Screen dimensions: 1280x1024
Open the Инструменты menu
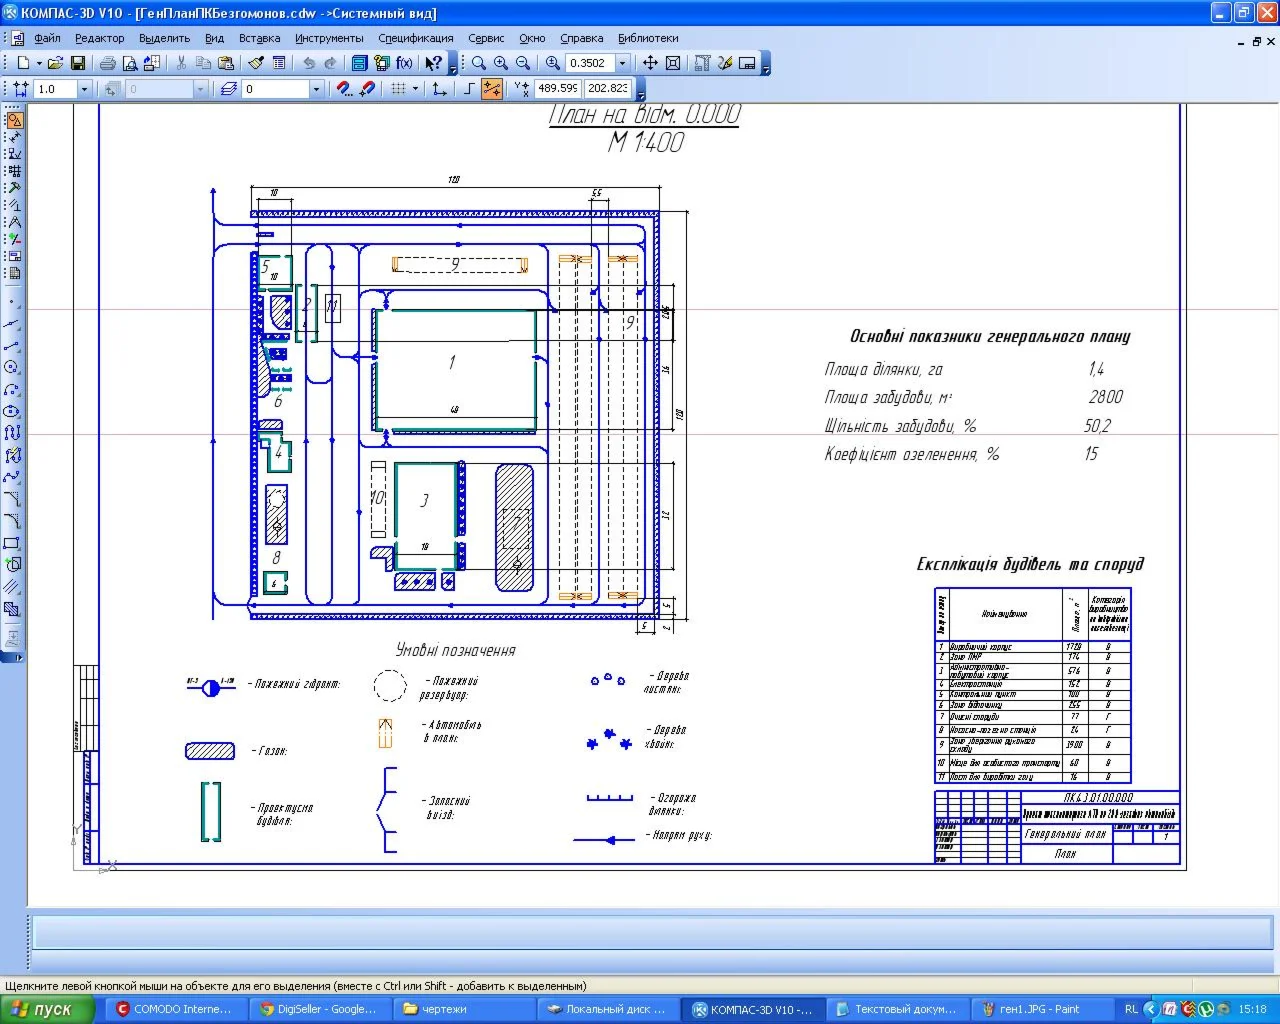pos(329,38)
